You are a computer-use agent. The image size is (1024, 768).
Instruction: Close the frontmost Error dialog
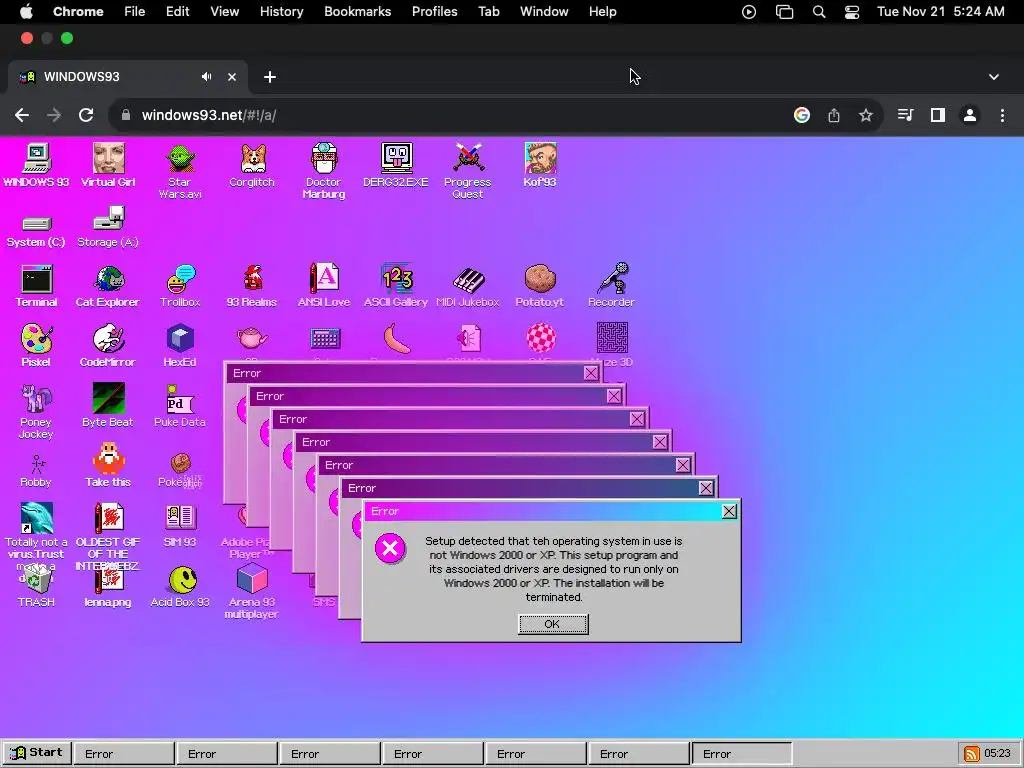click(729, 511)
